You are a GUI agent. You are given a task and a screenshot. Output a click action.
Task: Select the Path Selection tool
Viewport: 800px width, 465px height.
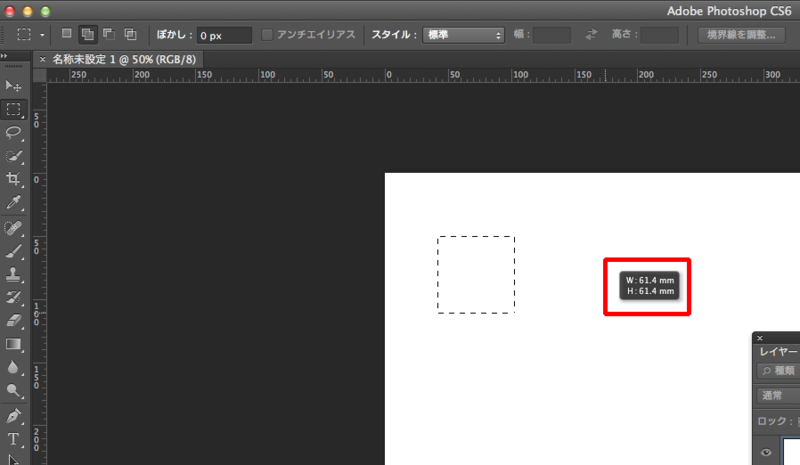point(13,459)
